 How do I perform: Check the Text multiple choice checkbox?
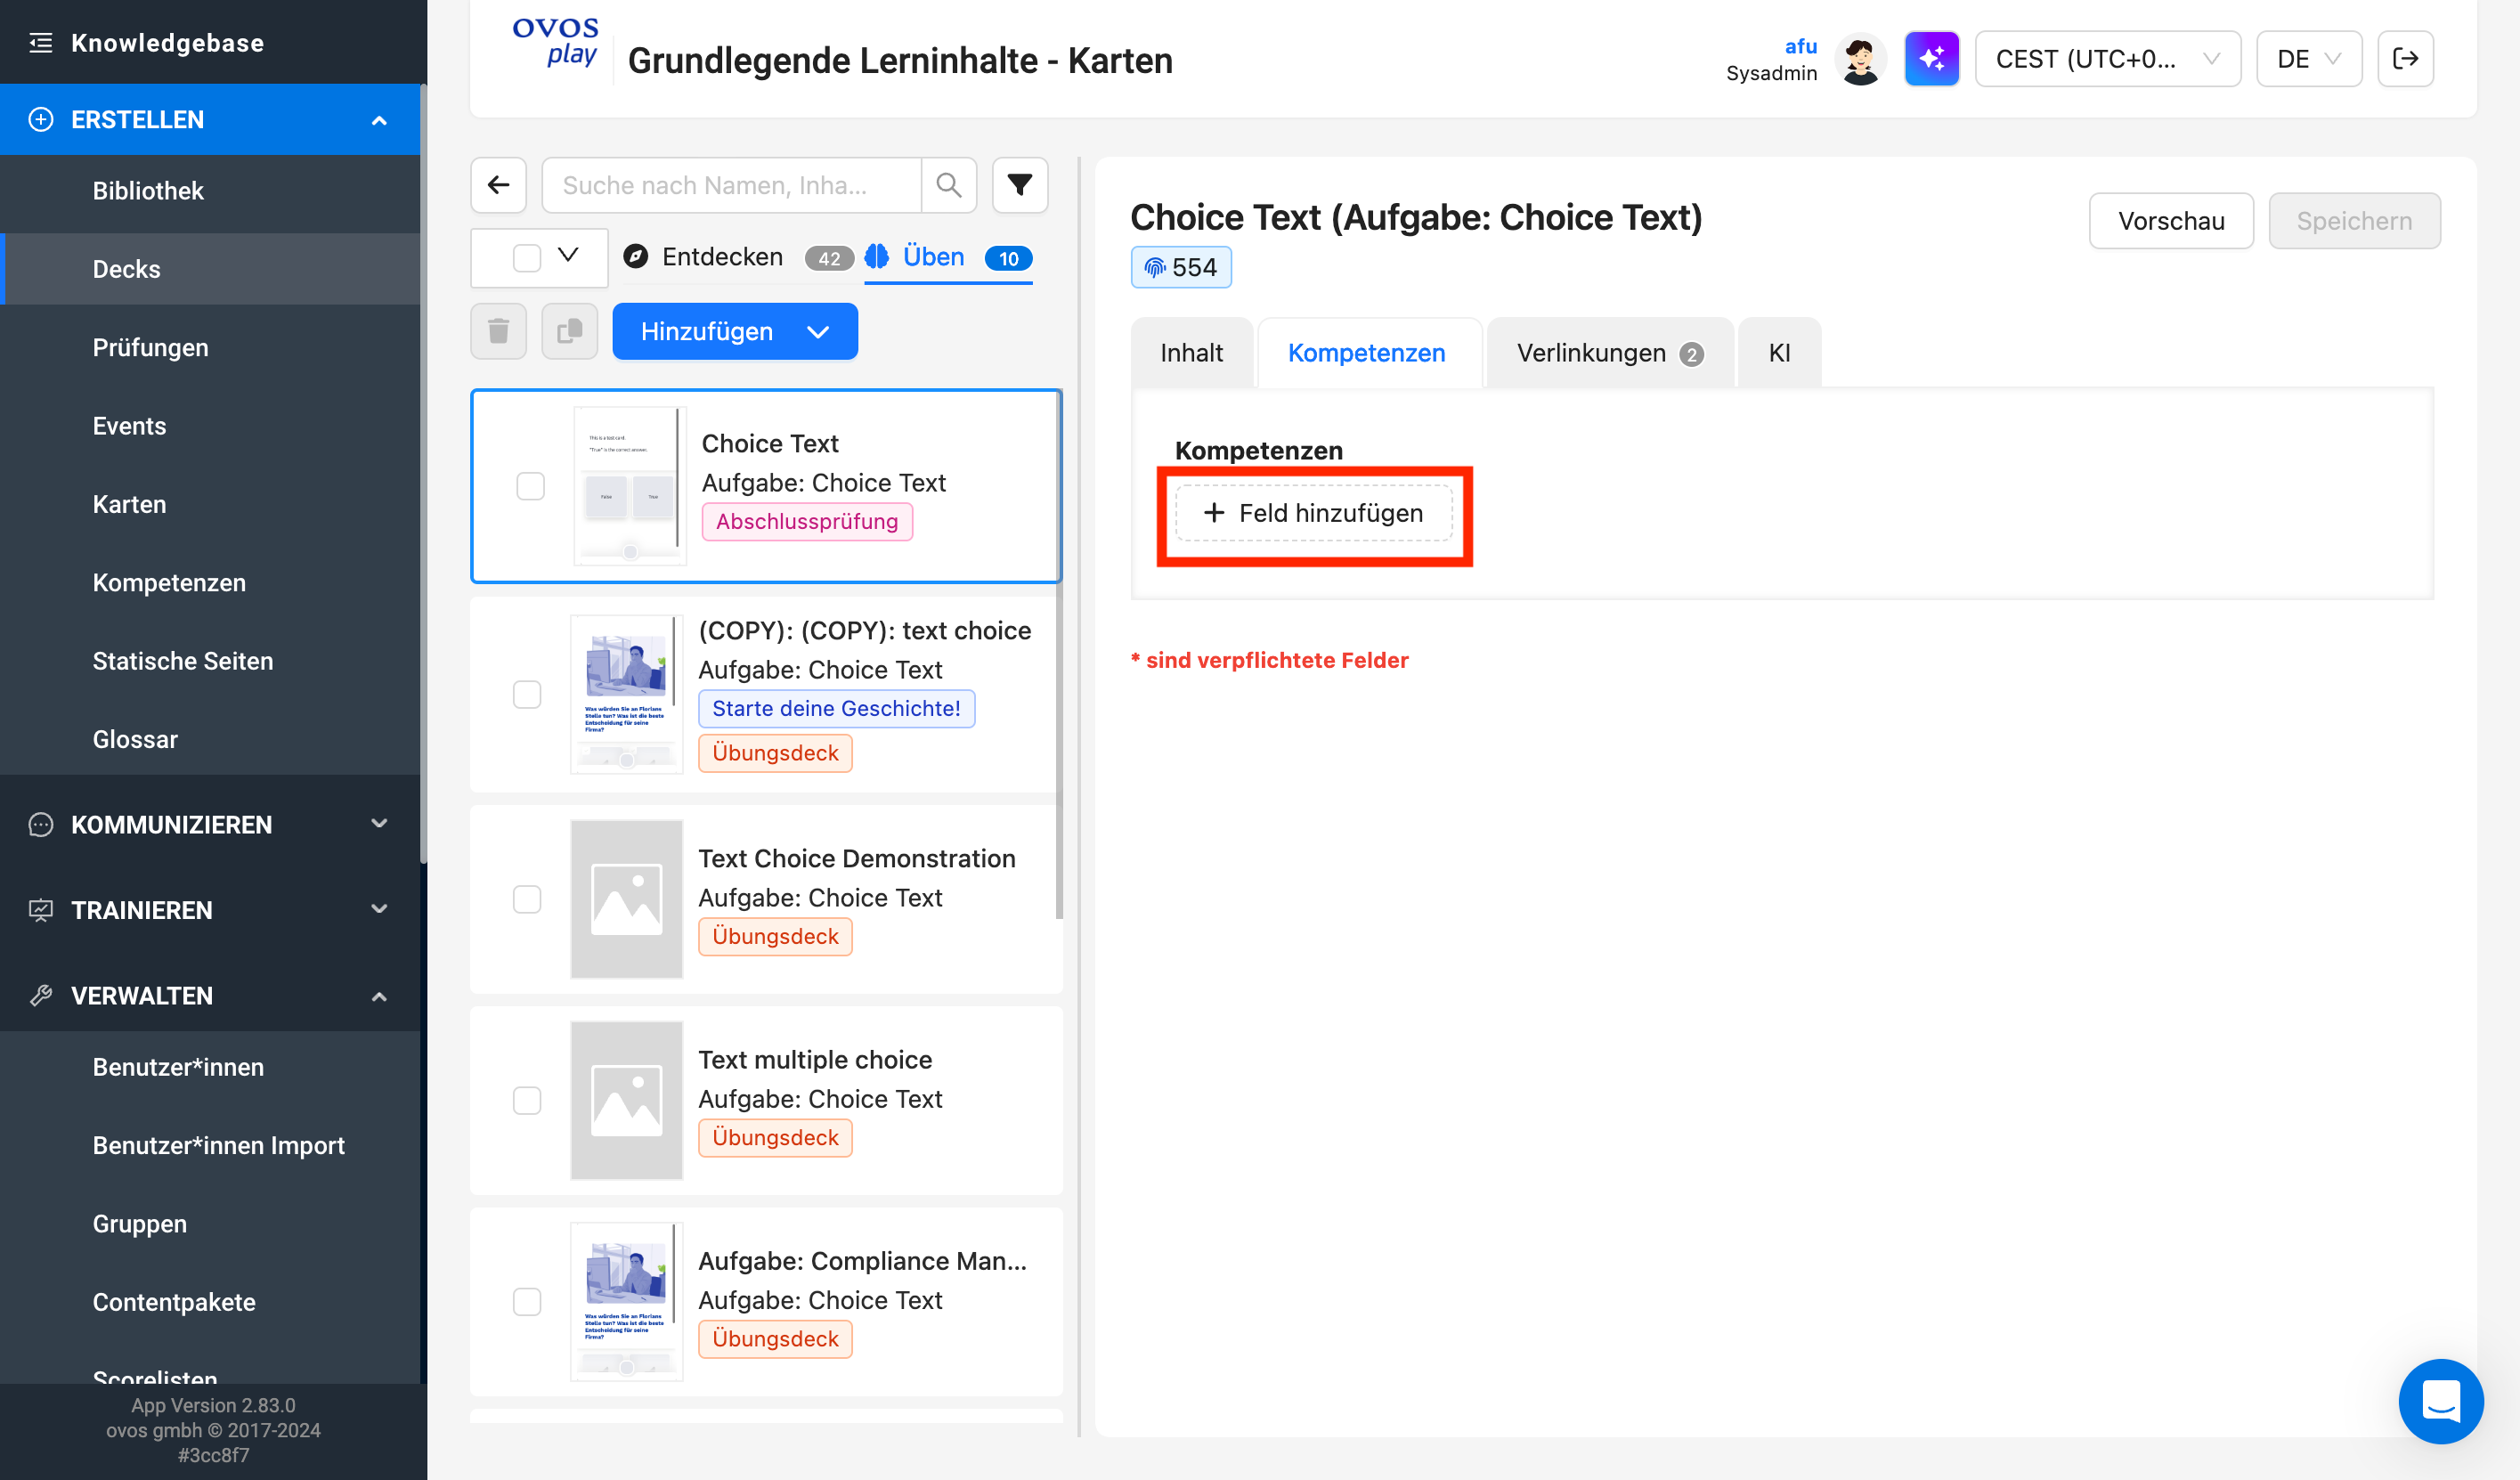click(527, 1100)
